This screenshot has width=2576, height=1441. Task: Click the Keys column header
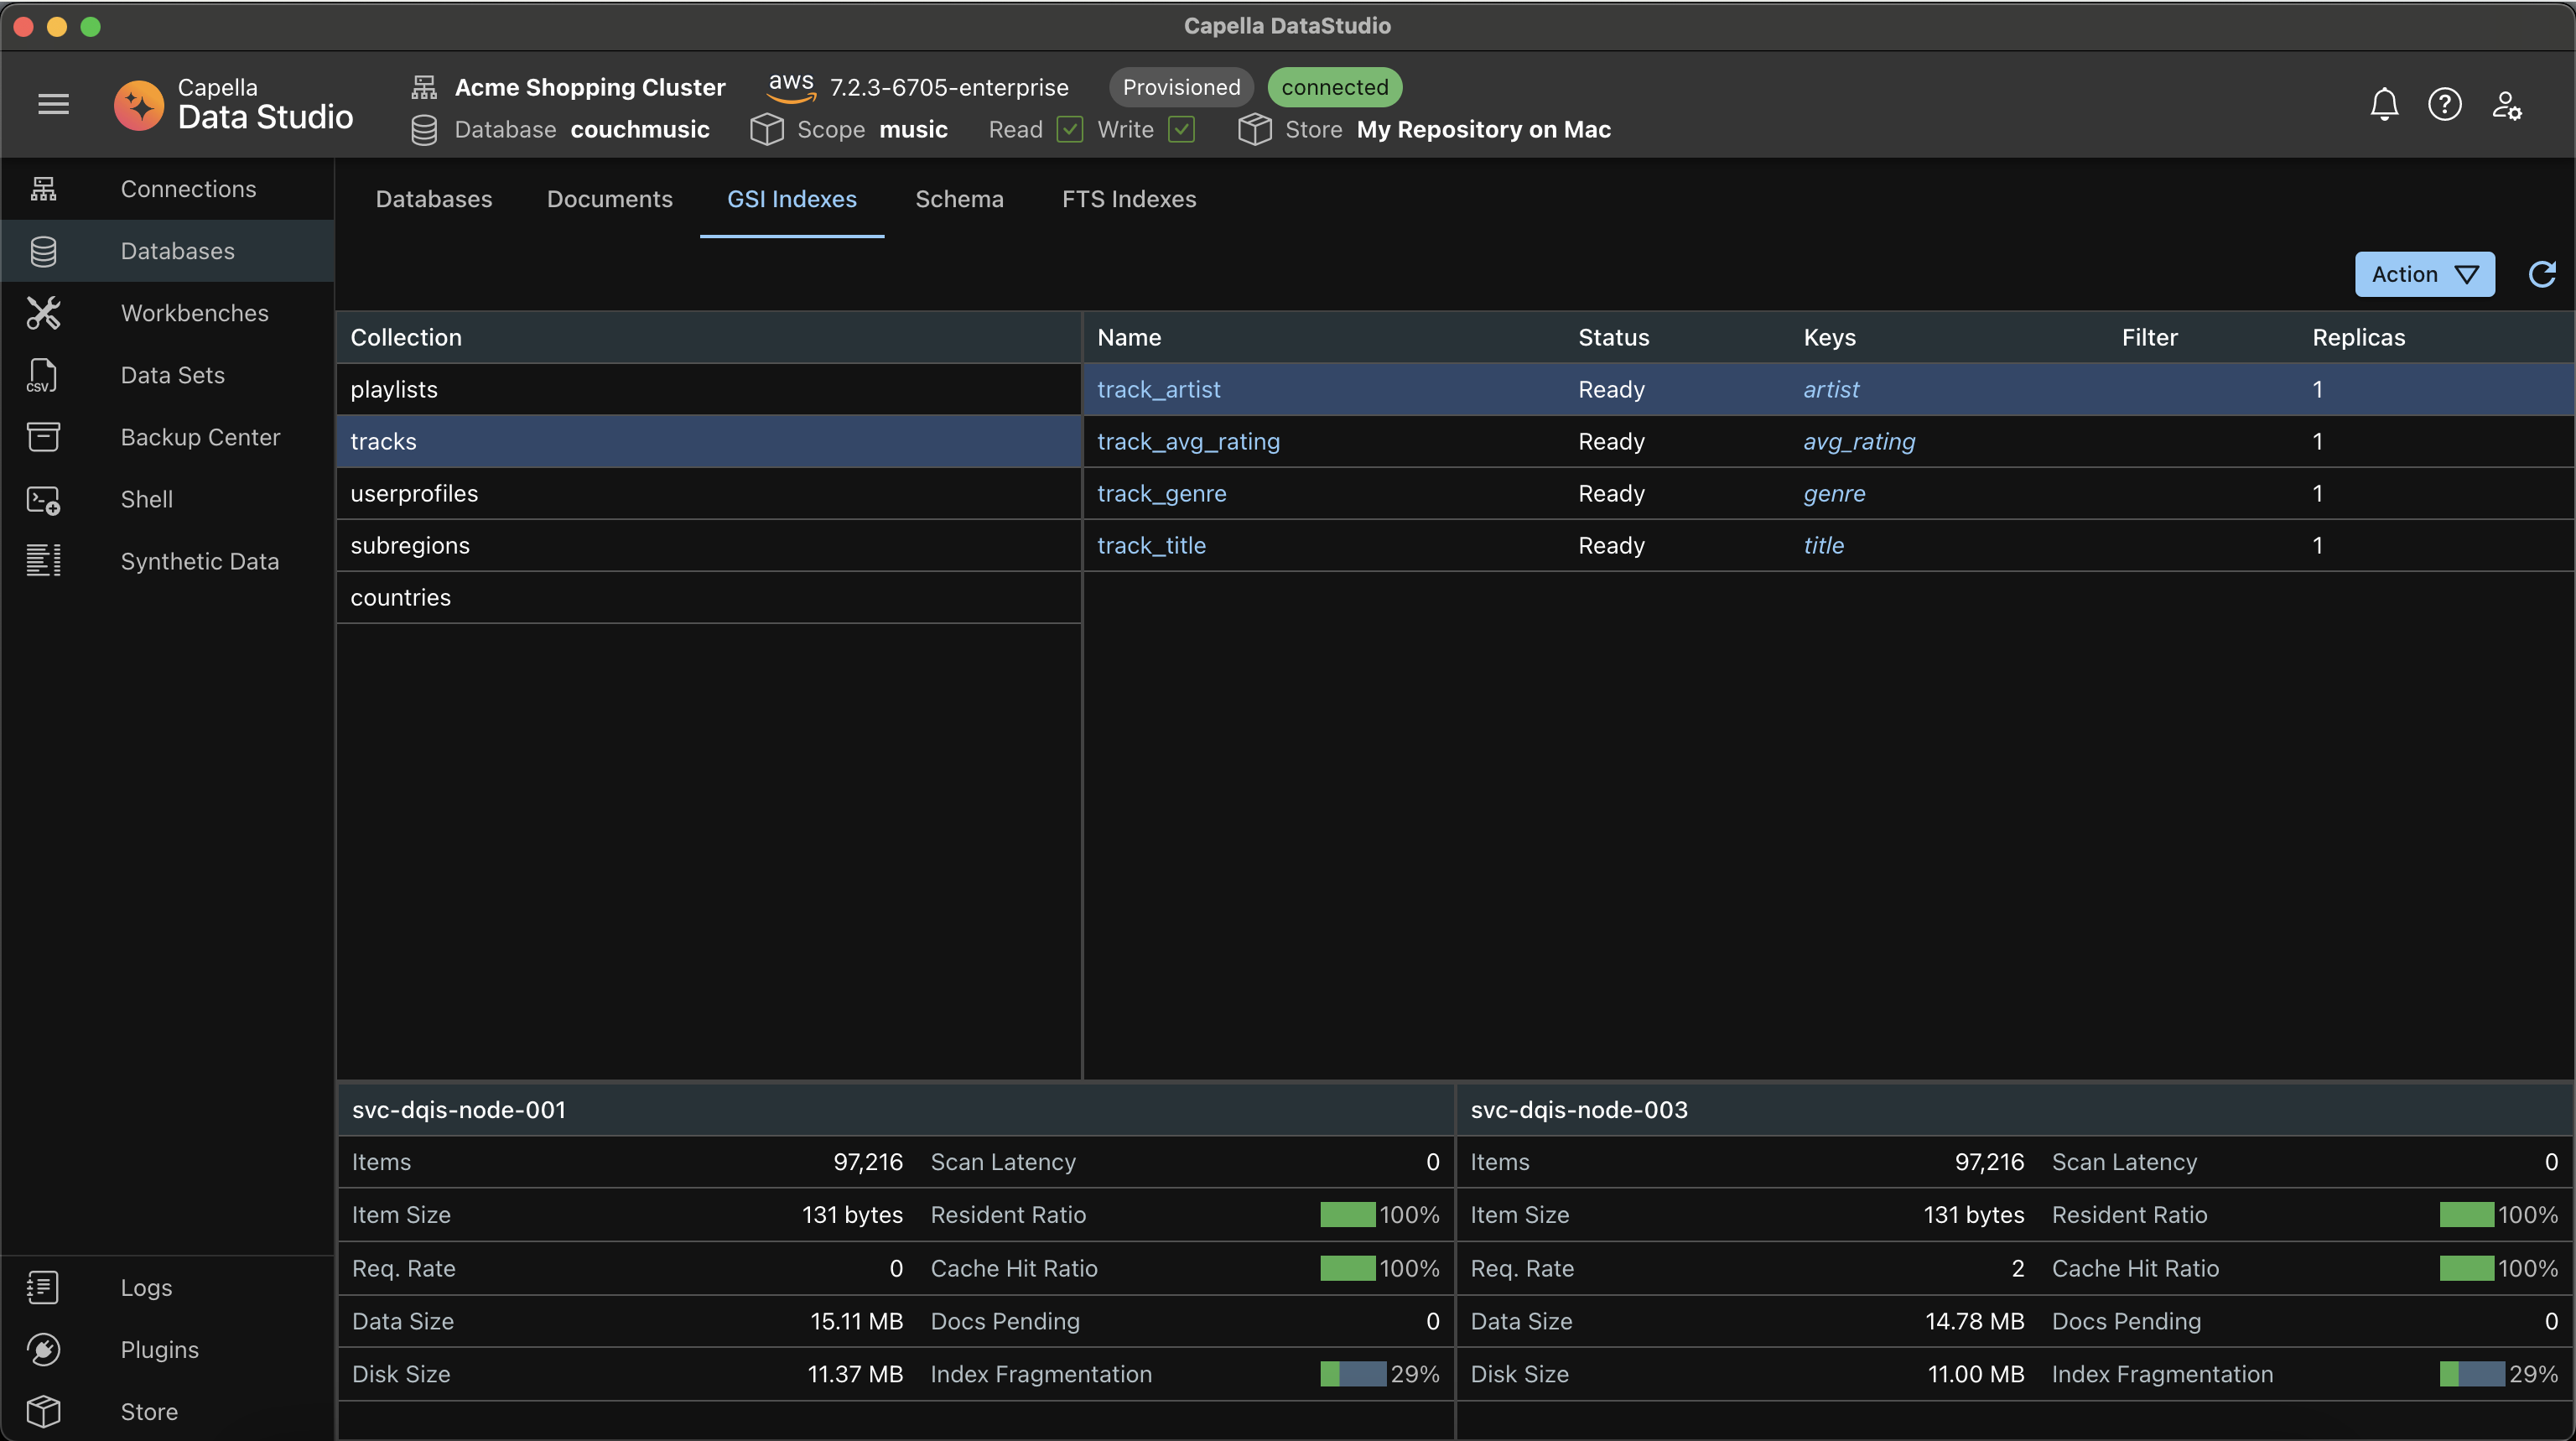point(1829,337)
